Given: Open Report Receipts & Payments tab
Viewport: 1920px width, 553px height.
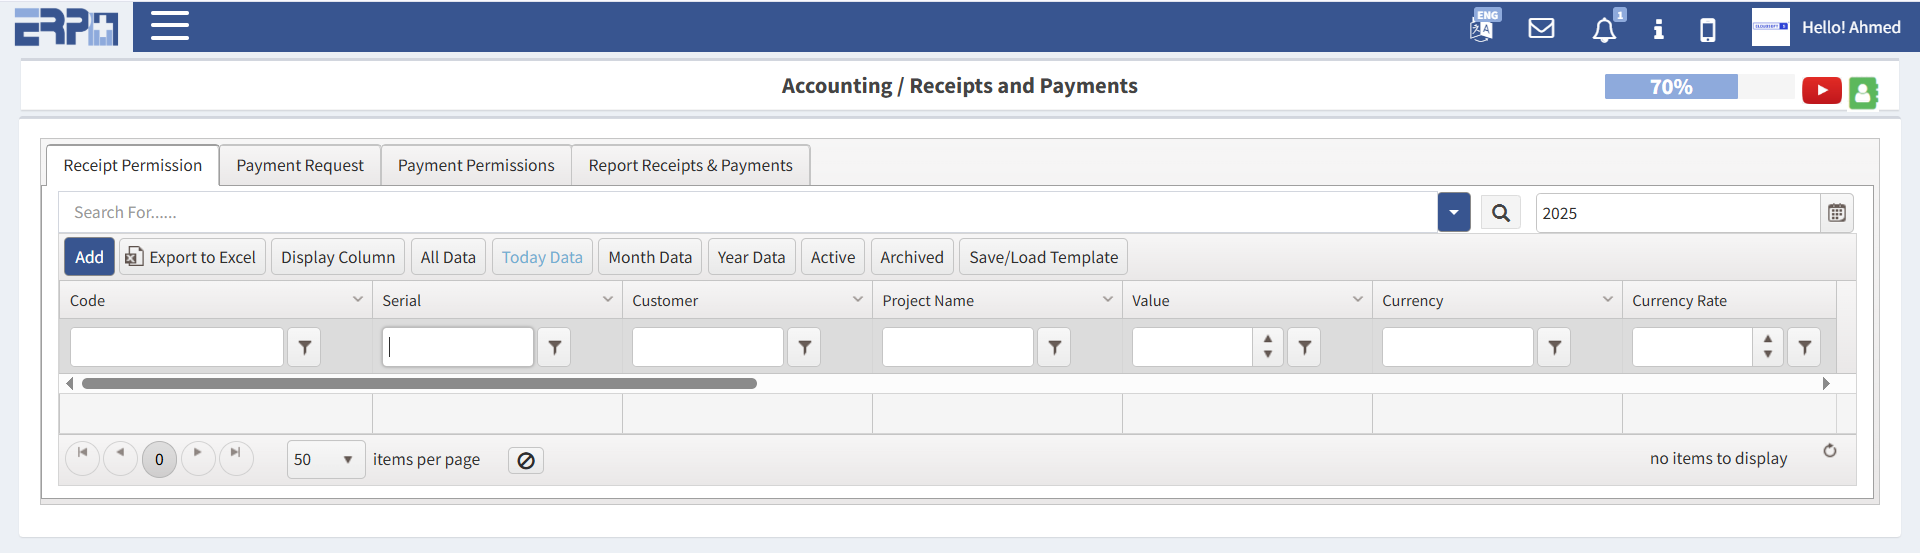Looking at the screenshot, I should [x=690, y=166].
